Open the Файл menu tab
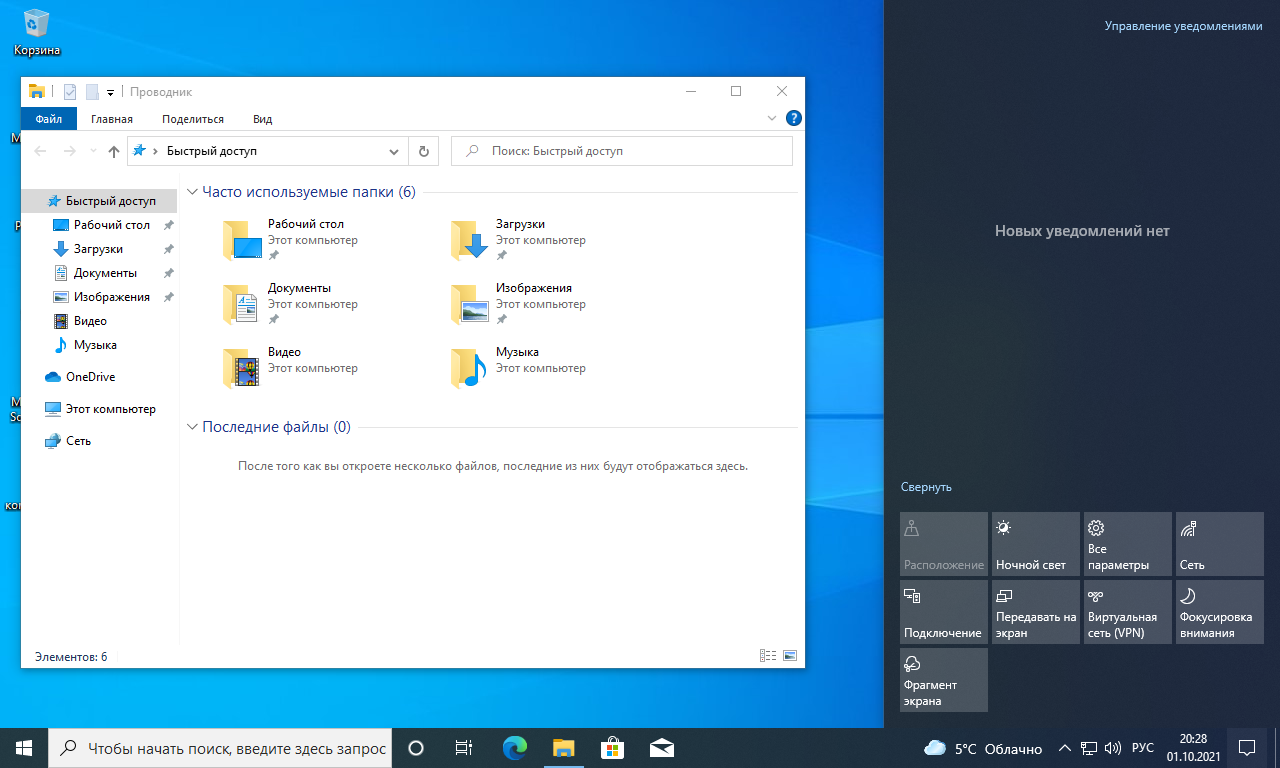This screenshot has height=768, width=1280. [x=49, y=119]
